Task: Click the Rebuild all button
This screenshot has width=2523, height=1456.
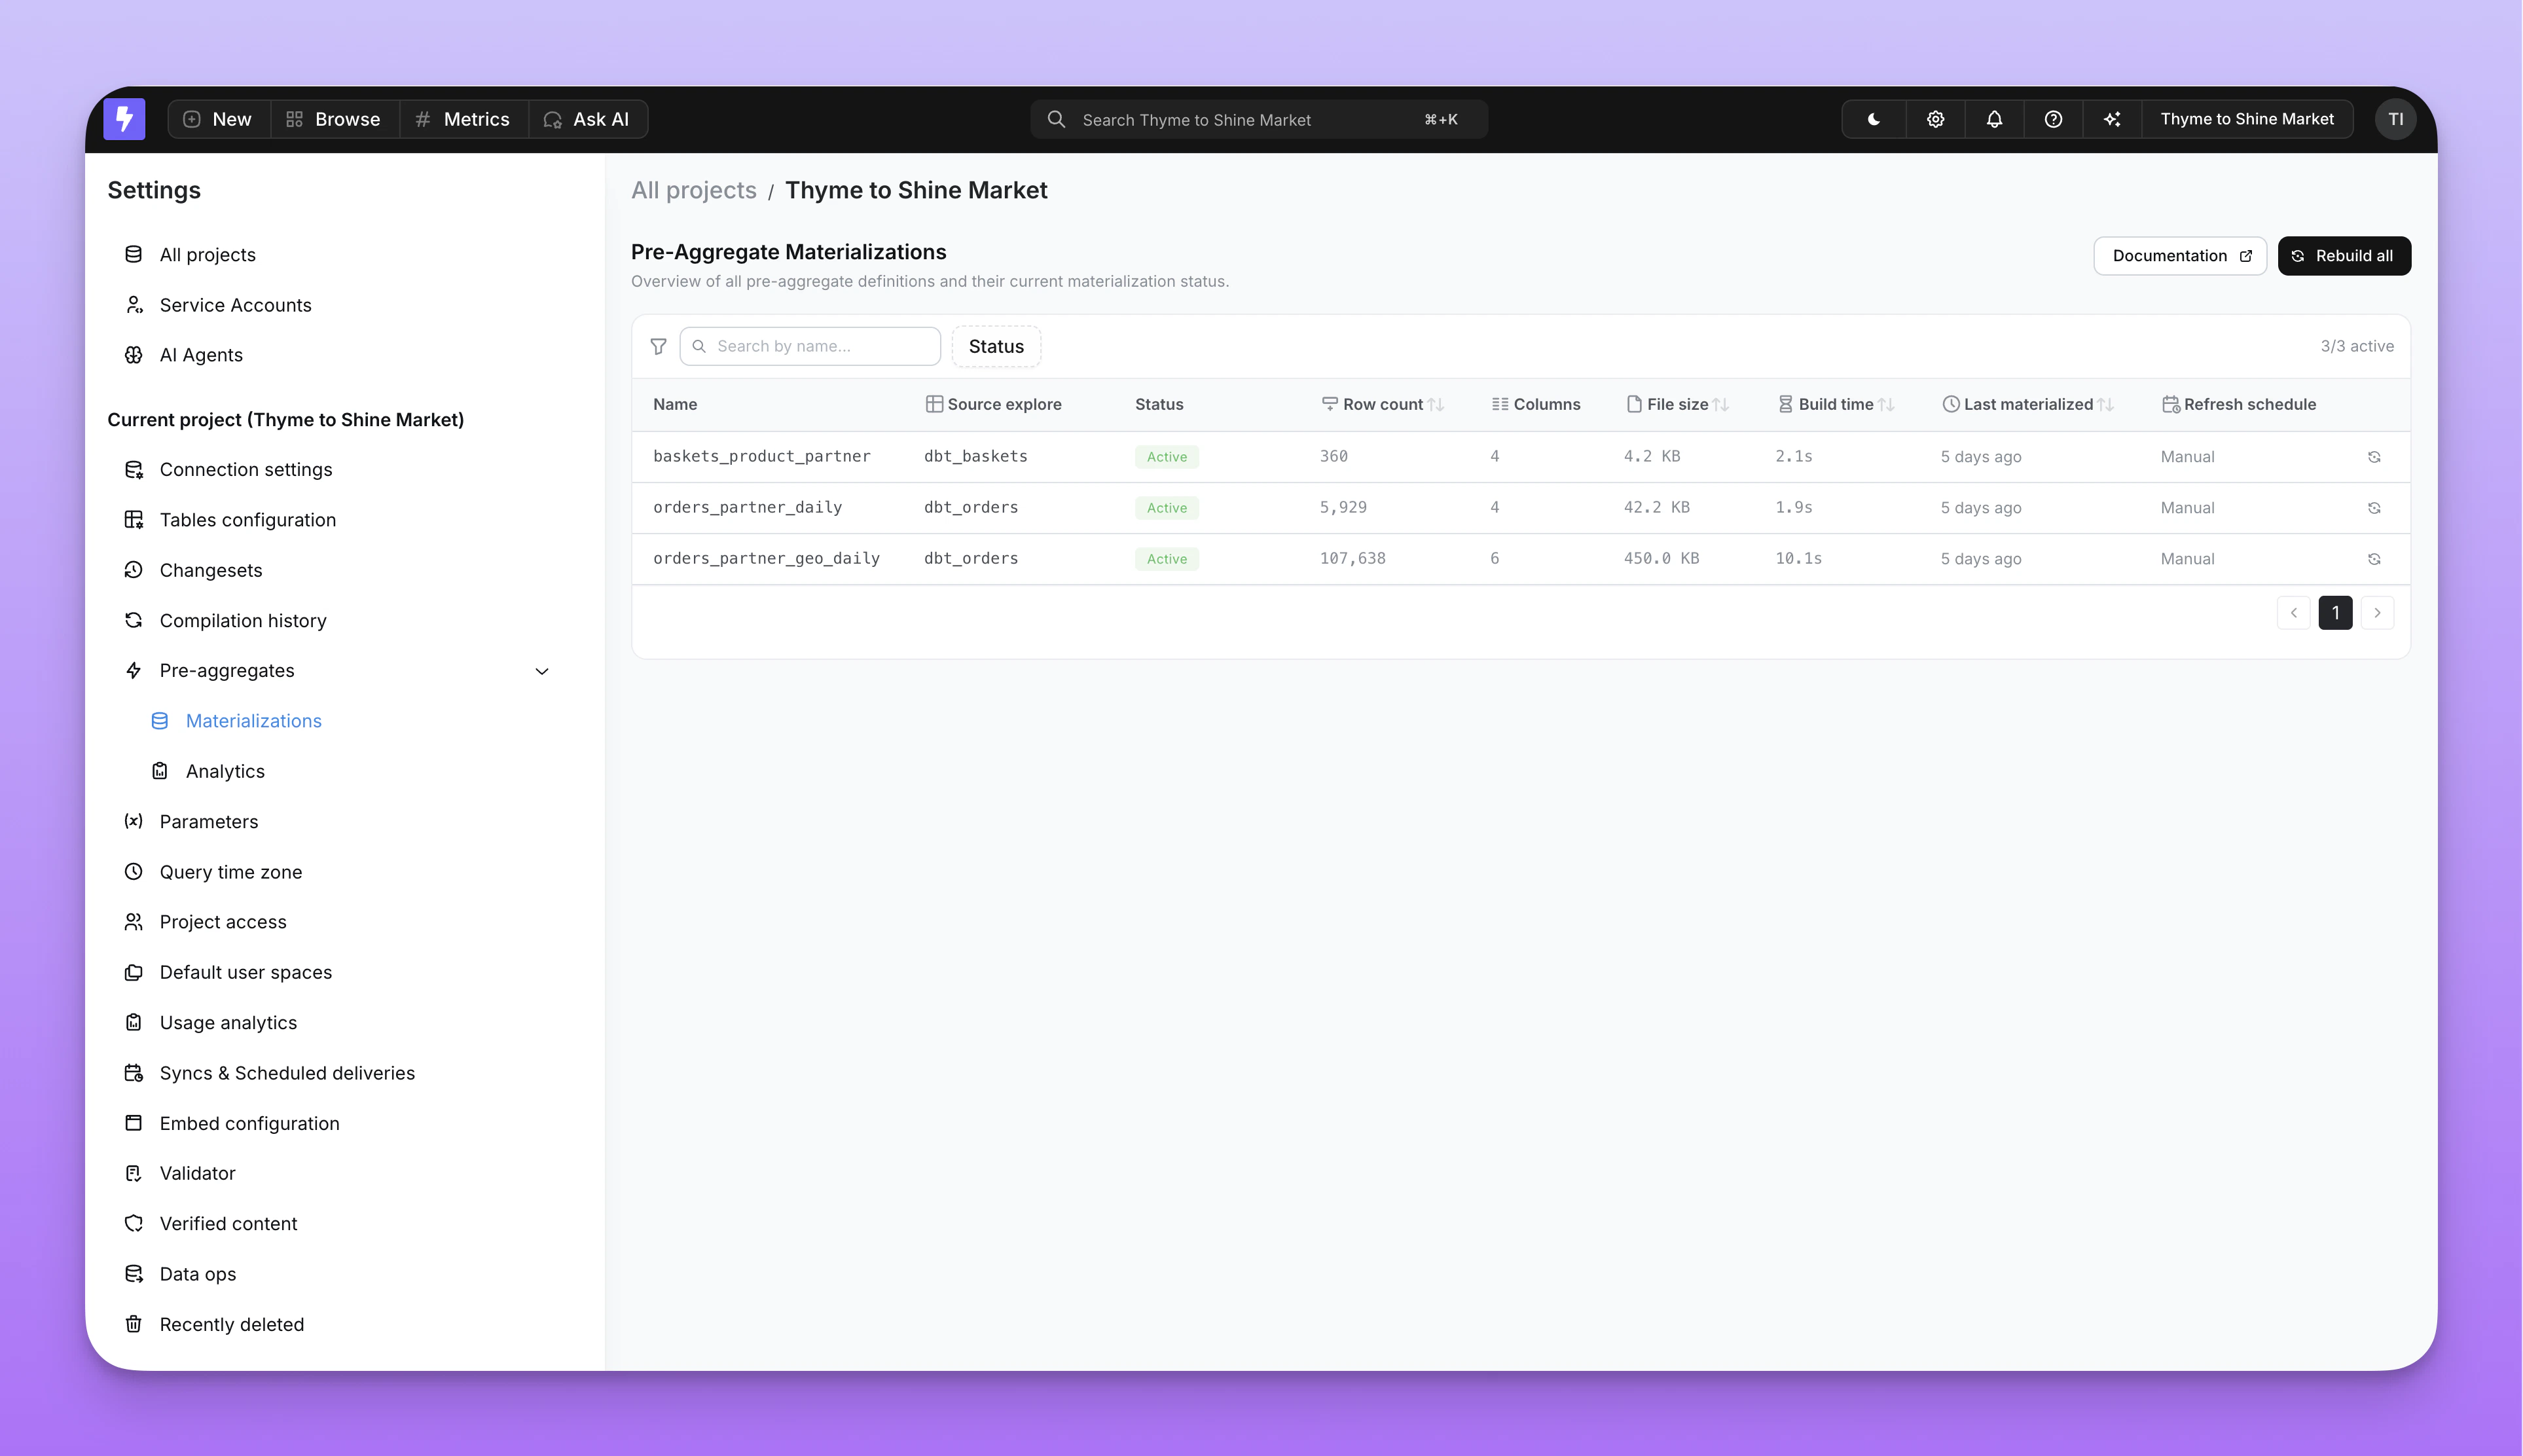Action: coord(2344,255)
